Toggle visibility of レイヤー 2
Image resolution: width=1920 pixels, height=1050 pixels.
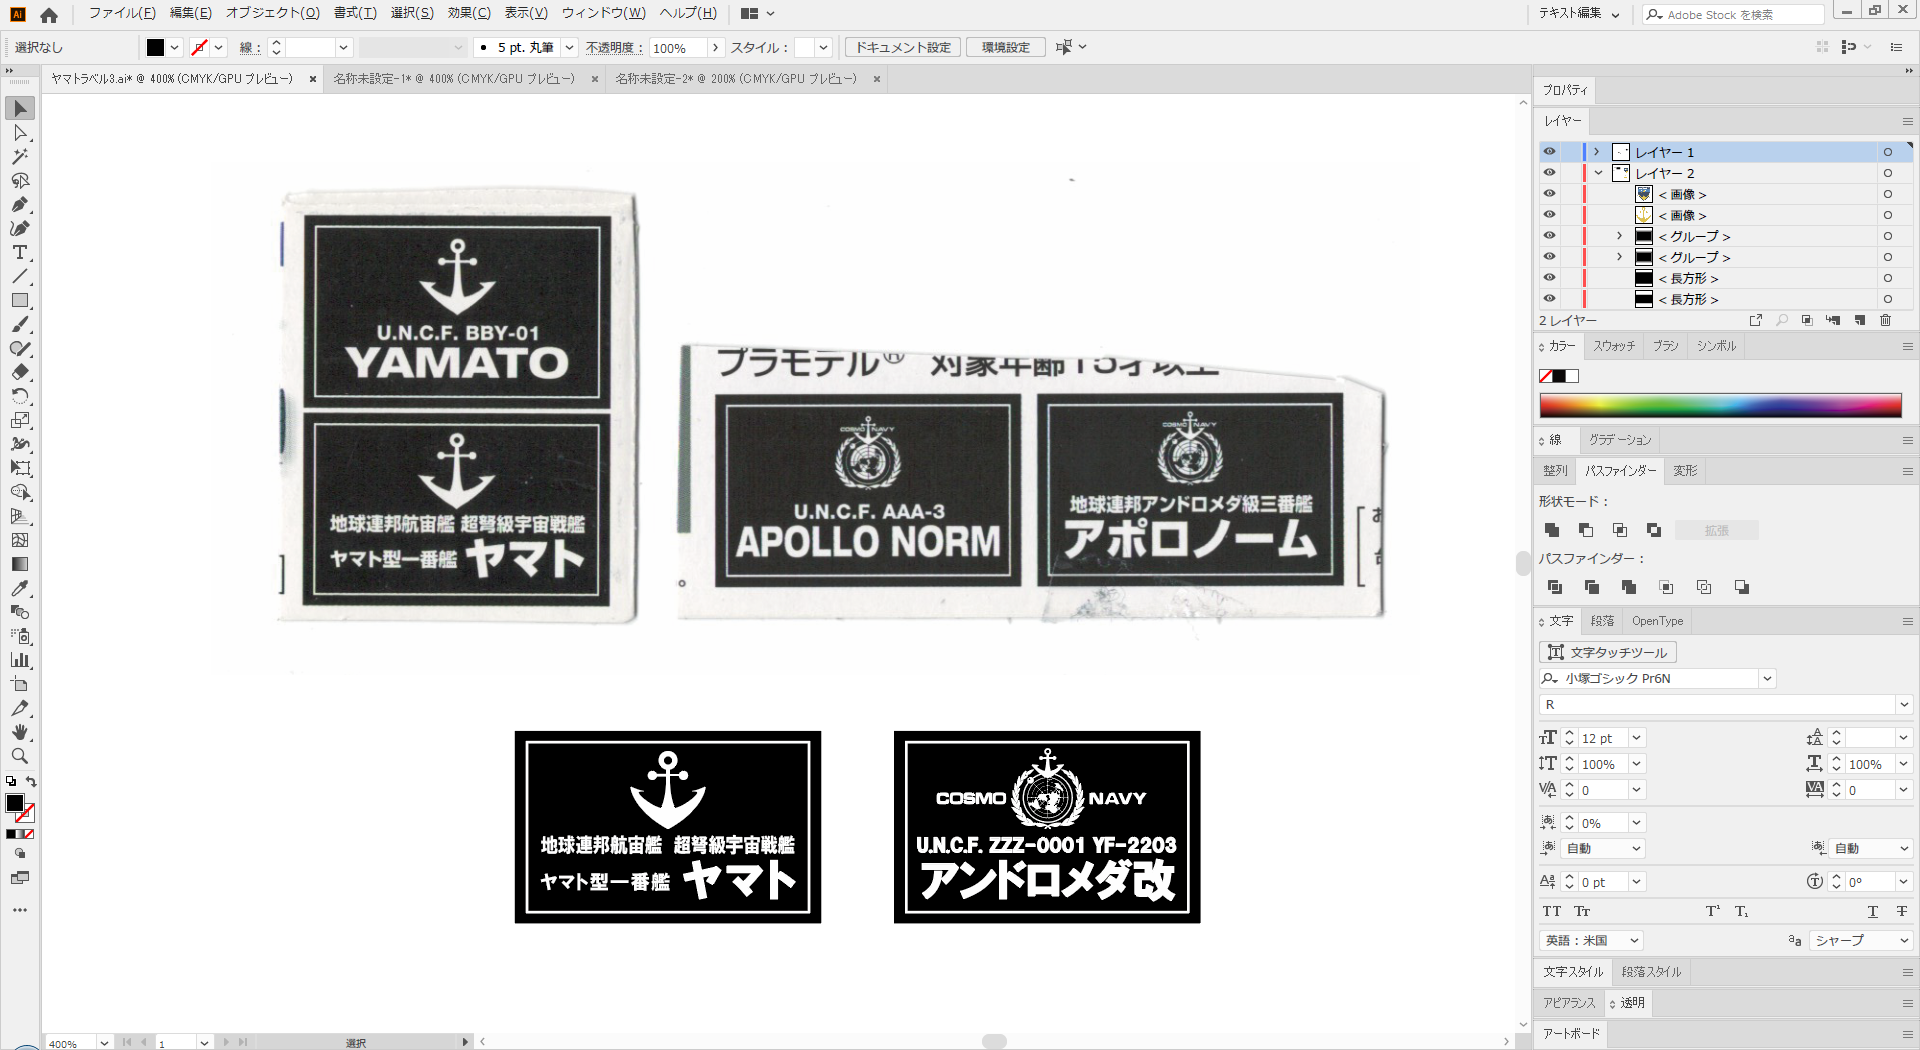pyautogui.click(x=1549, y=173)
